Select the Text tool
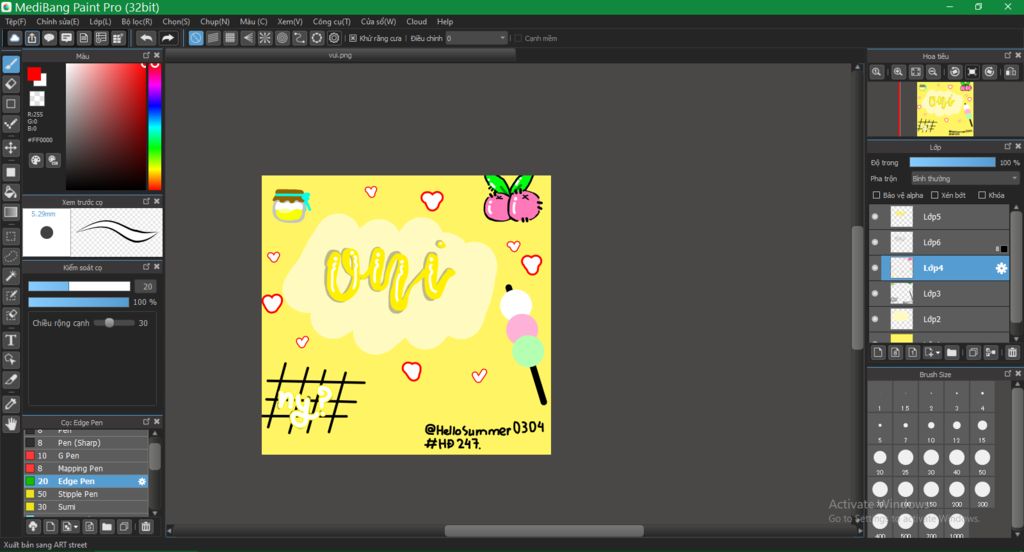The image size is (1024, 552). pos(11,340)
